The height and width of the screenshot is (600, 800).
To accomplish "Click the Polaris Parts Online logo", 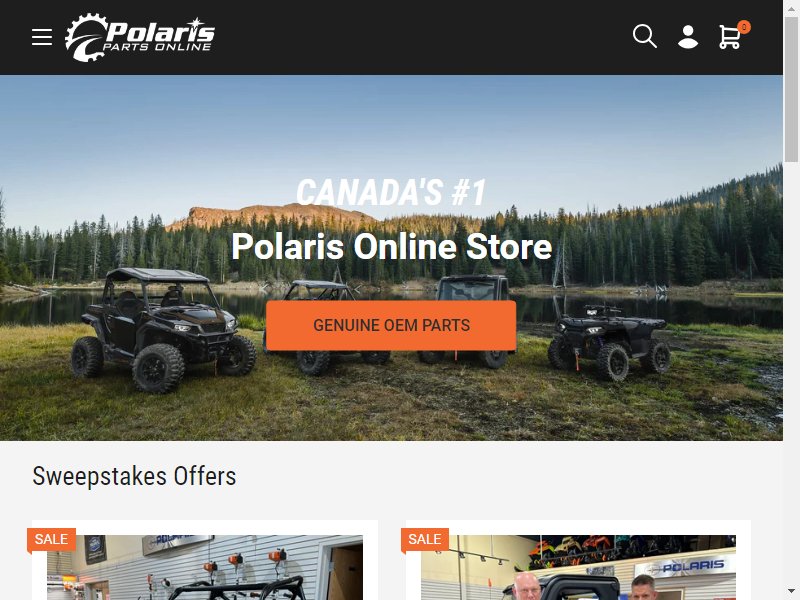I will tap(140, 37).
